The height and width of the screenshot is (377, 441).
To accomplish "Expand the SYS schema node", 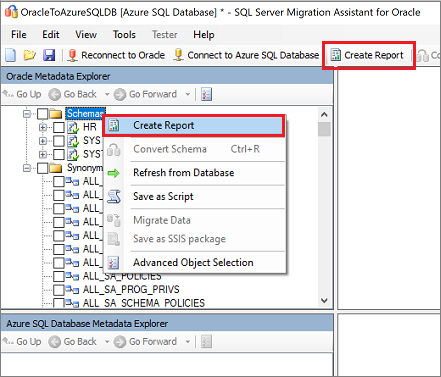I will [x=43, y=141].
